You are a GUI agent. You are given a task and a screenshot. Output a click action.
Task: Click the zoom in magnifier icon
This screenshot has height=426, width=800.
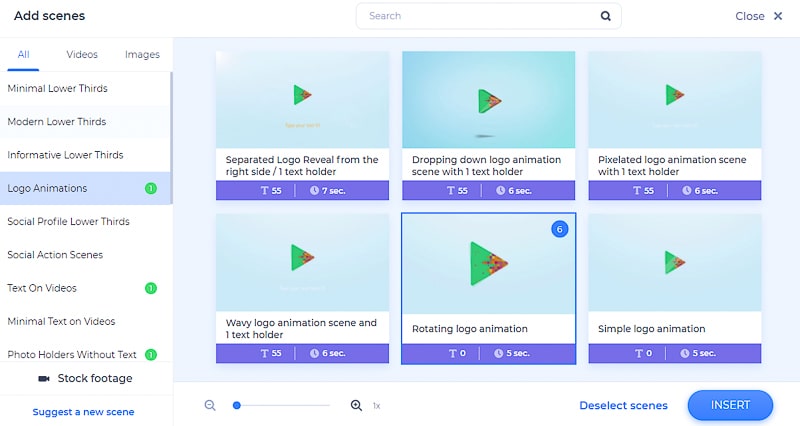coord(356,405)
